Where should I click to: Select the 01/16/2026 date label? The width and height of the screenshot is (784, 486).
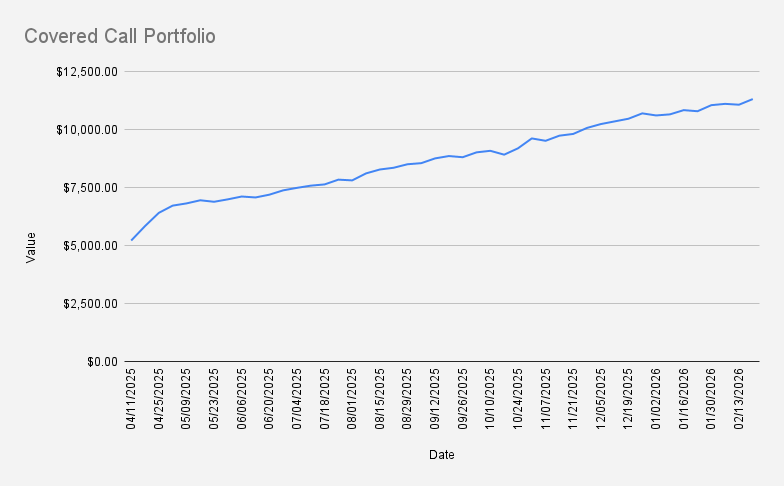coord(683,399)
